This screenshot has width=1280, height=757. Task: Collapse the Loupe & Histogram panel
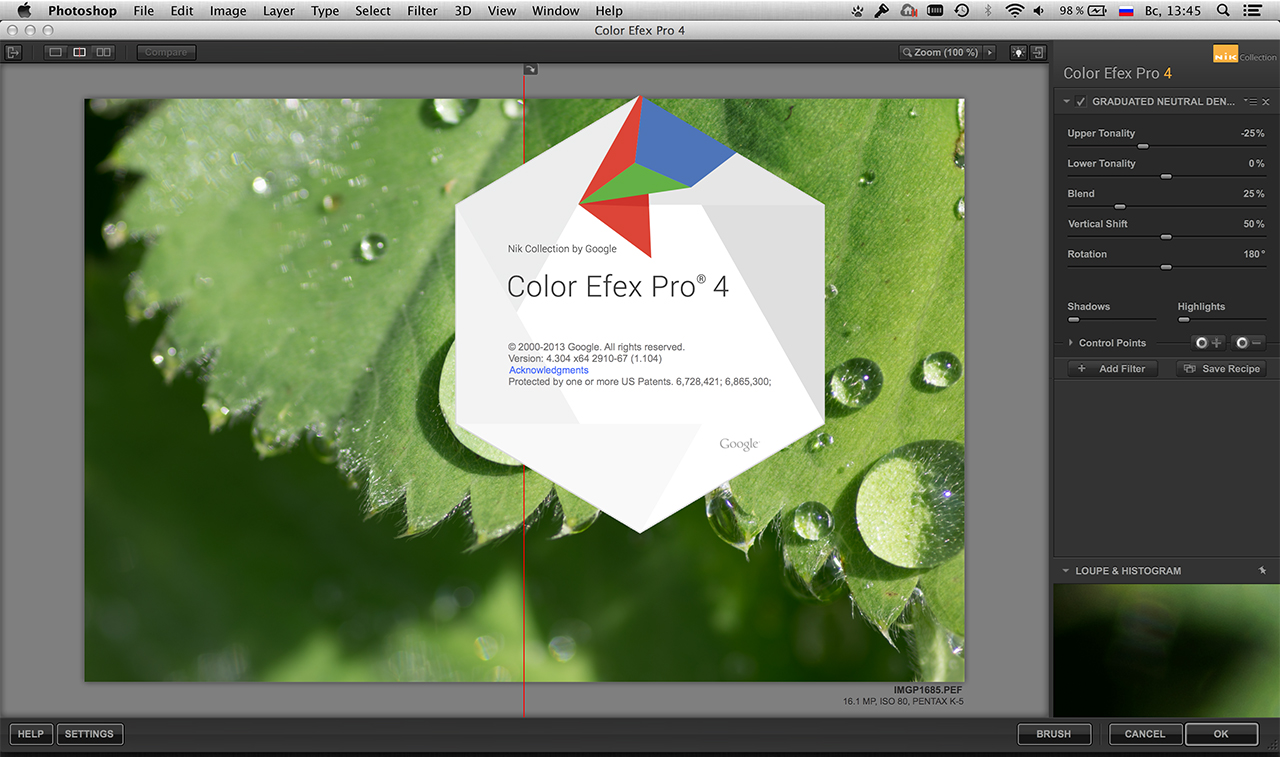(1066, 571)
